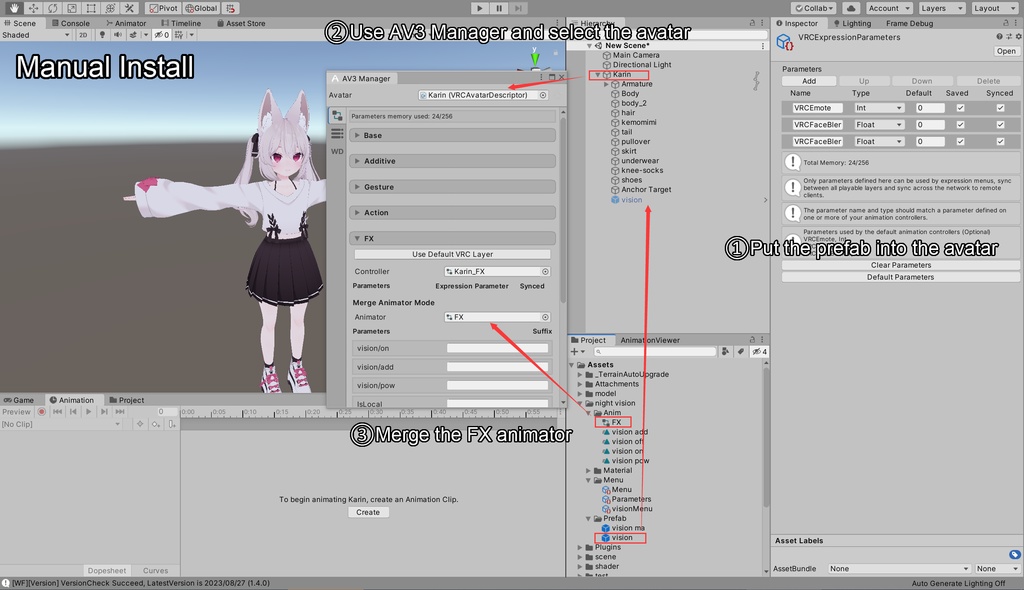Switch to the AnimationViewer tab
This screenshot has width=1024, height=590.
tap(650, 340)
